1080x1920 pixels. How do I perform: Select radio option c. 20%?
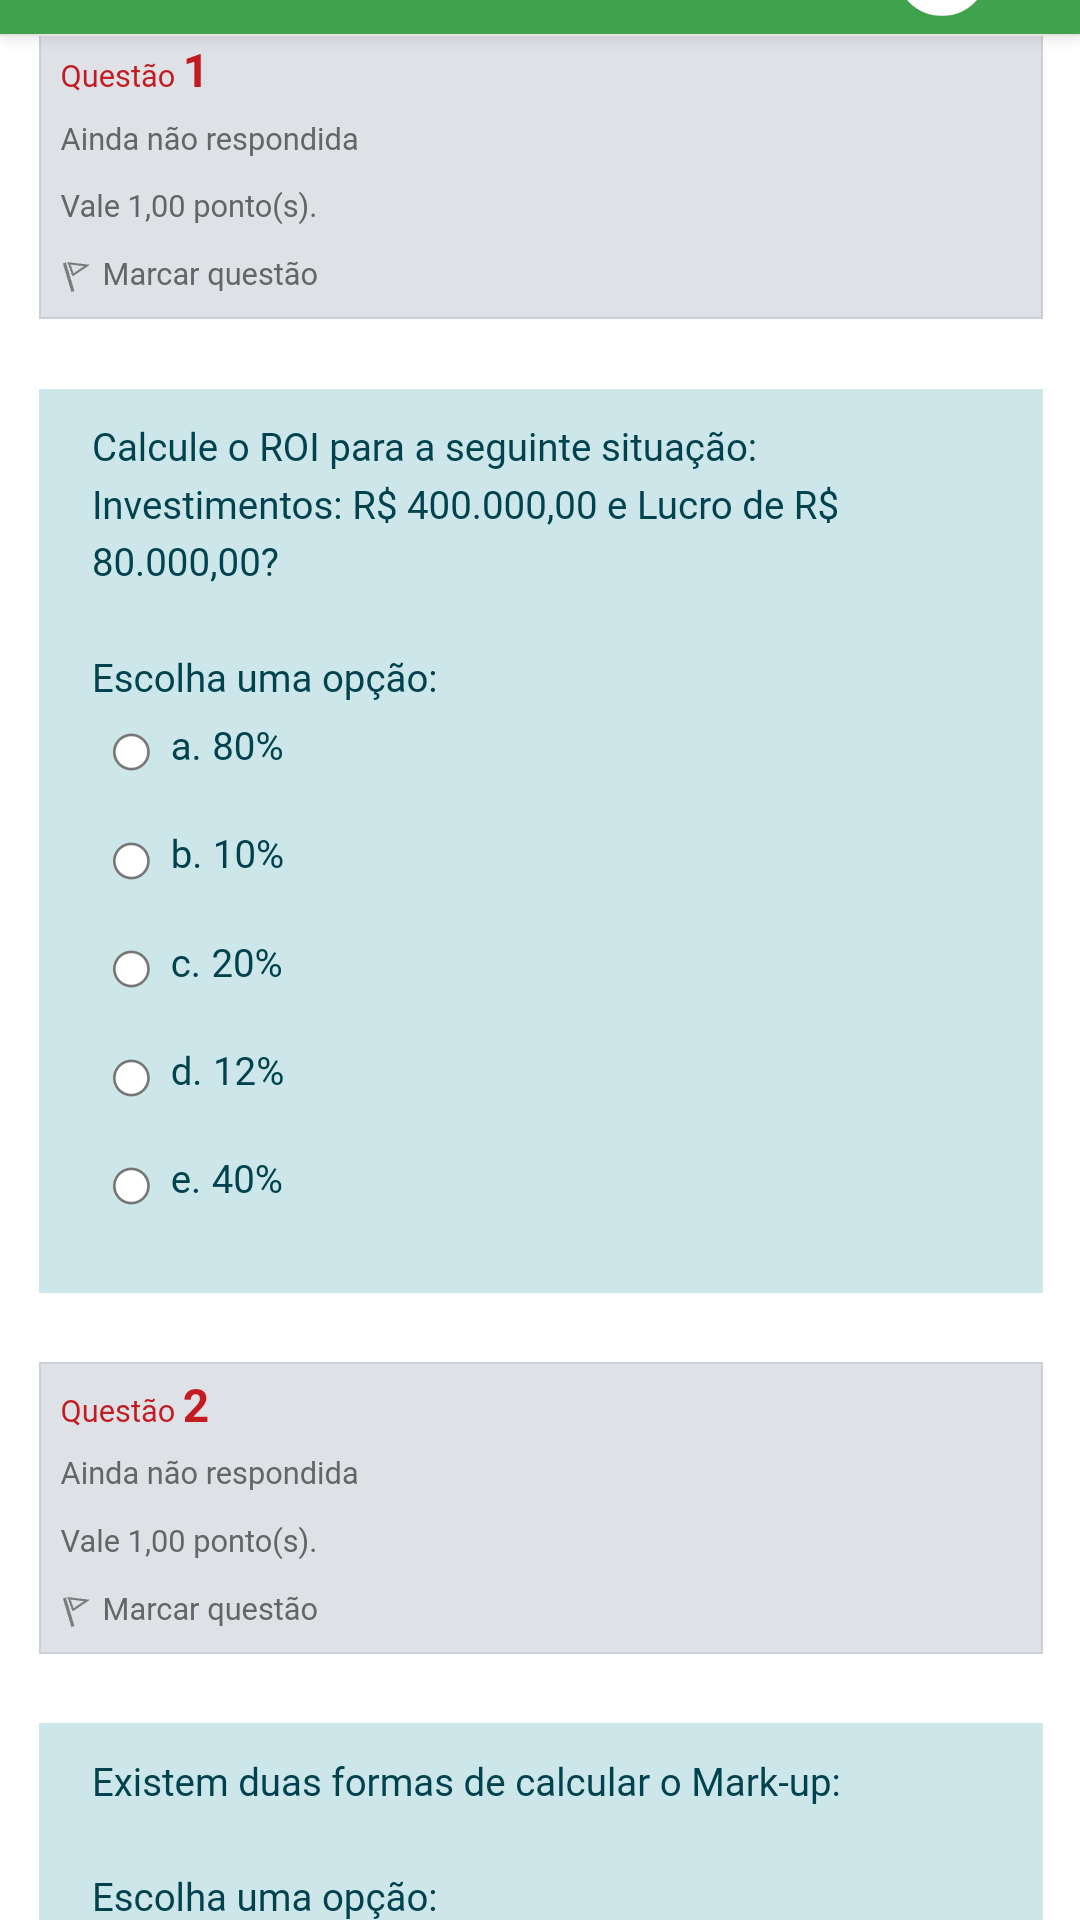tap(131, 968)
